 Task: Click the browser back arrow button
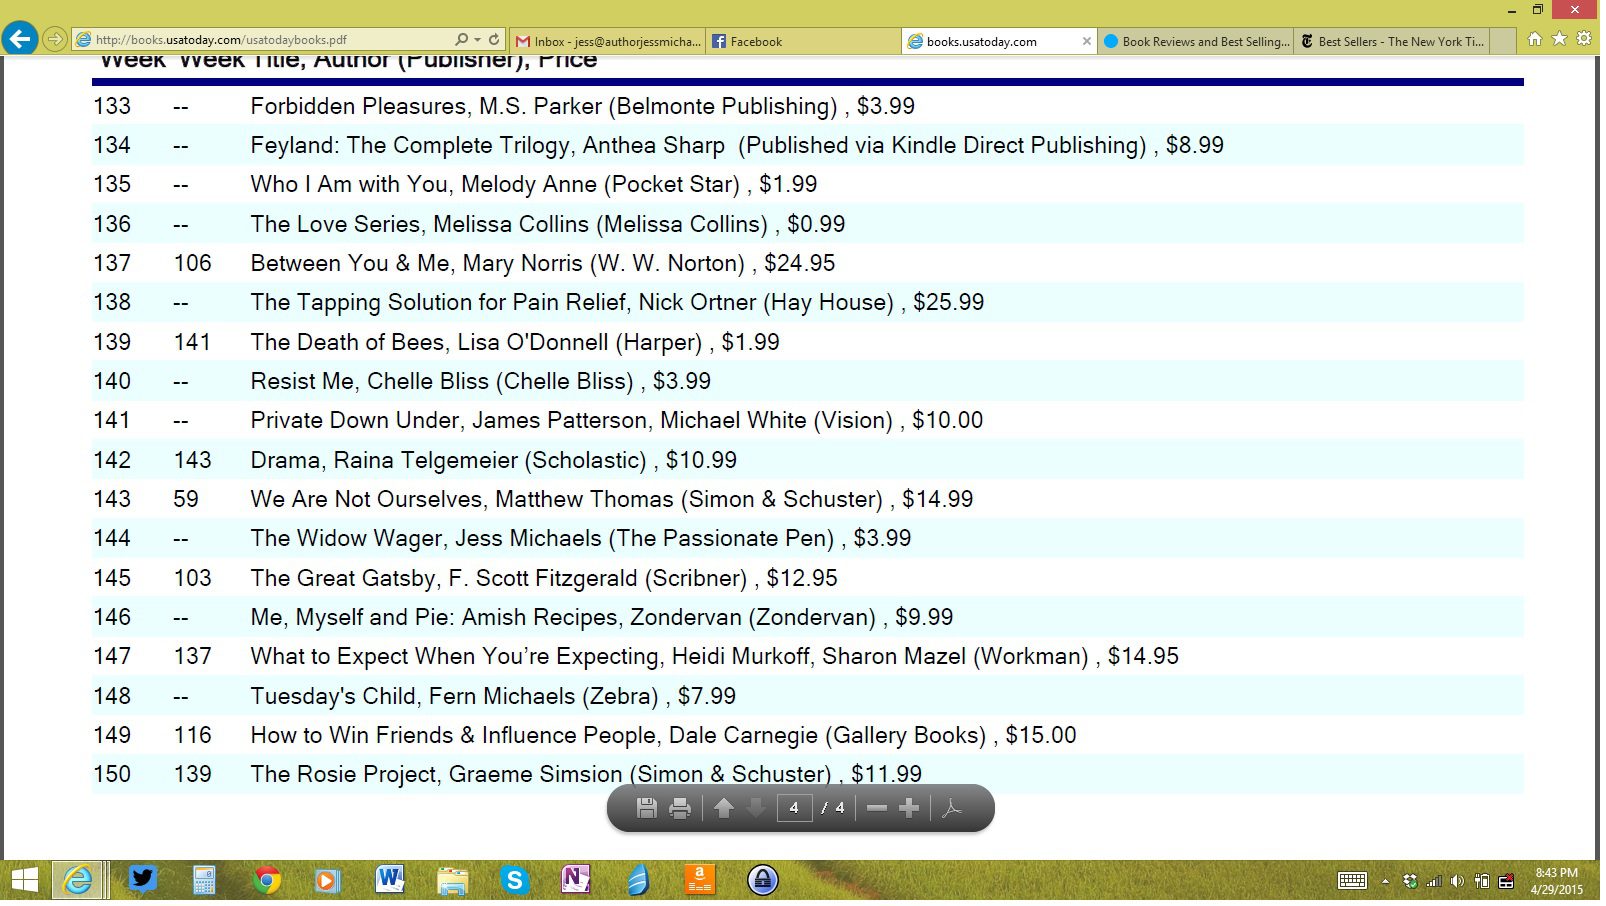click(x=19, y=40)
